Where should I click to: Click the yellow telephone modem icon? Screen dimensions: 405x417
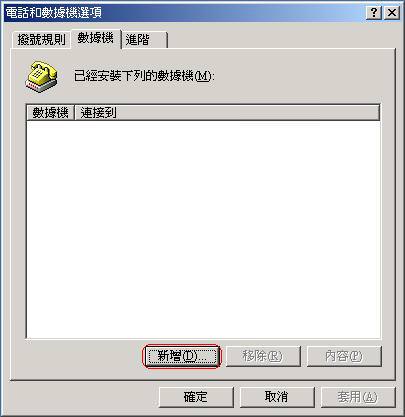tap(41, 77)
